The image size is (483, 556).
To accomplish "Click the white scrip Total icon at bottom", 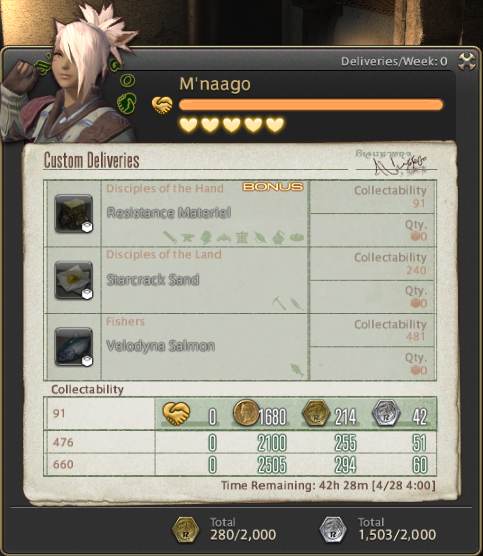I will (x=333, y=530).
